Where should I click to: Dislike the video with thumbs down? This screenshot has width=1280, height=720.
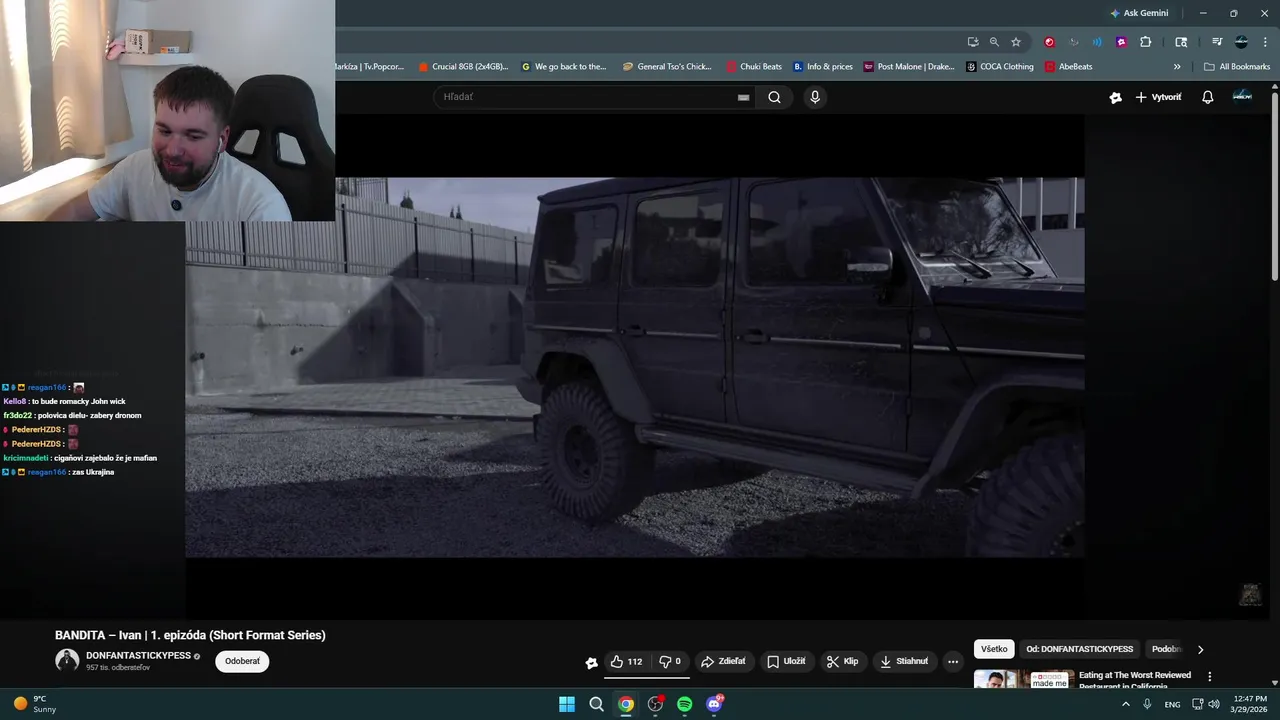pyautogui.click(x=670, y=661)
